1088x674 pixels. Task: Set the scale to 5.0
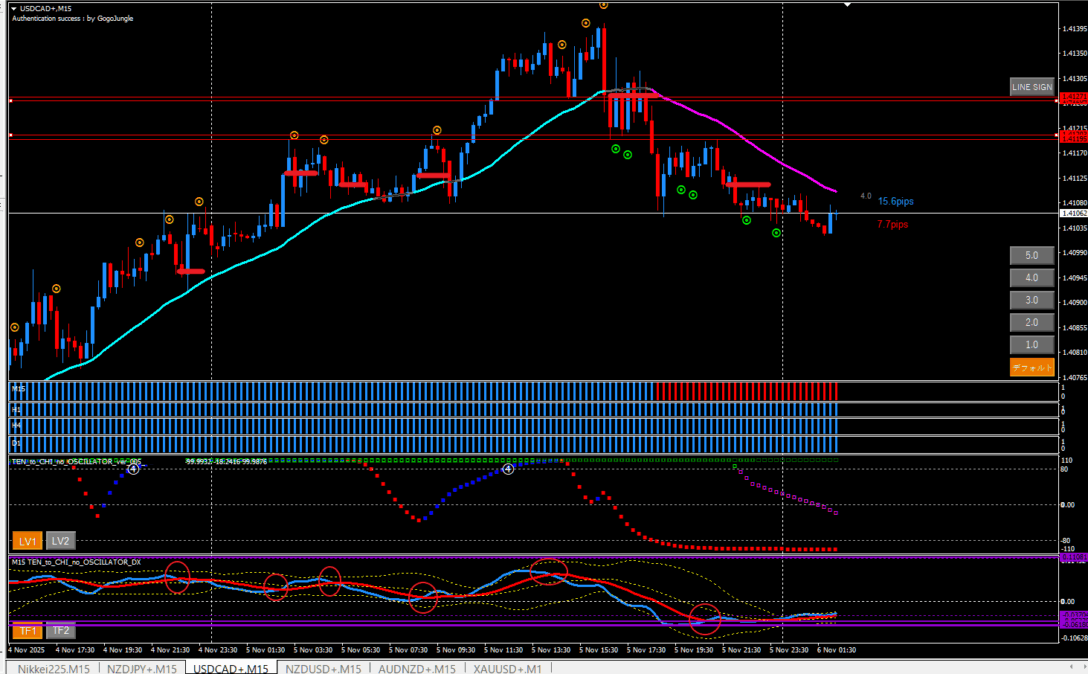point(1032,255)
